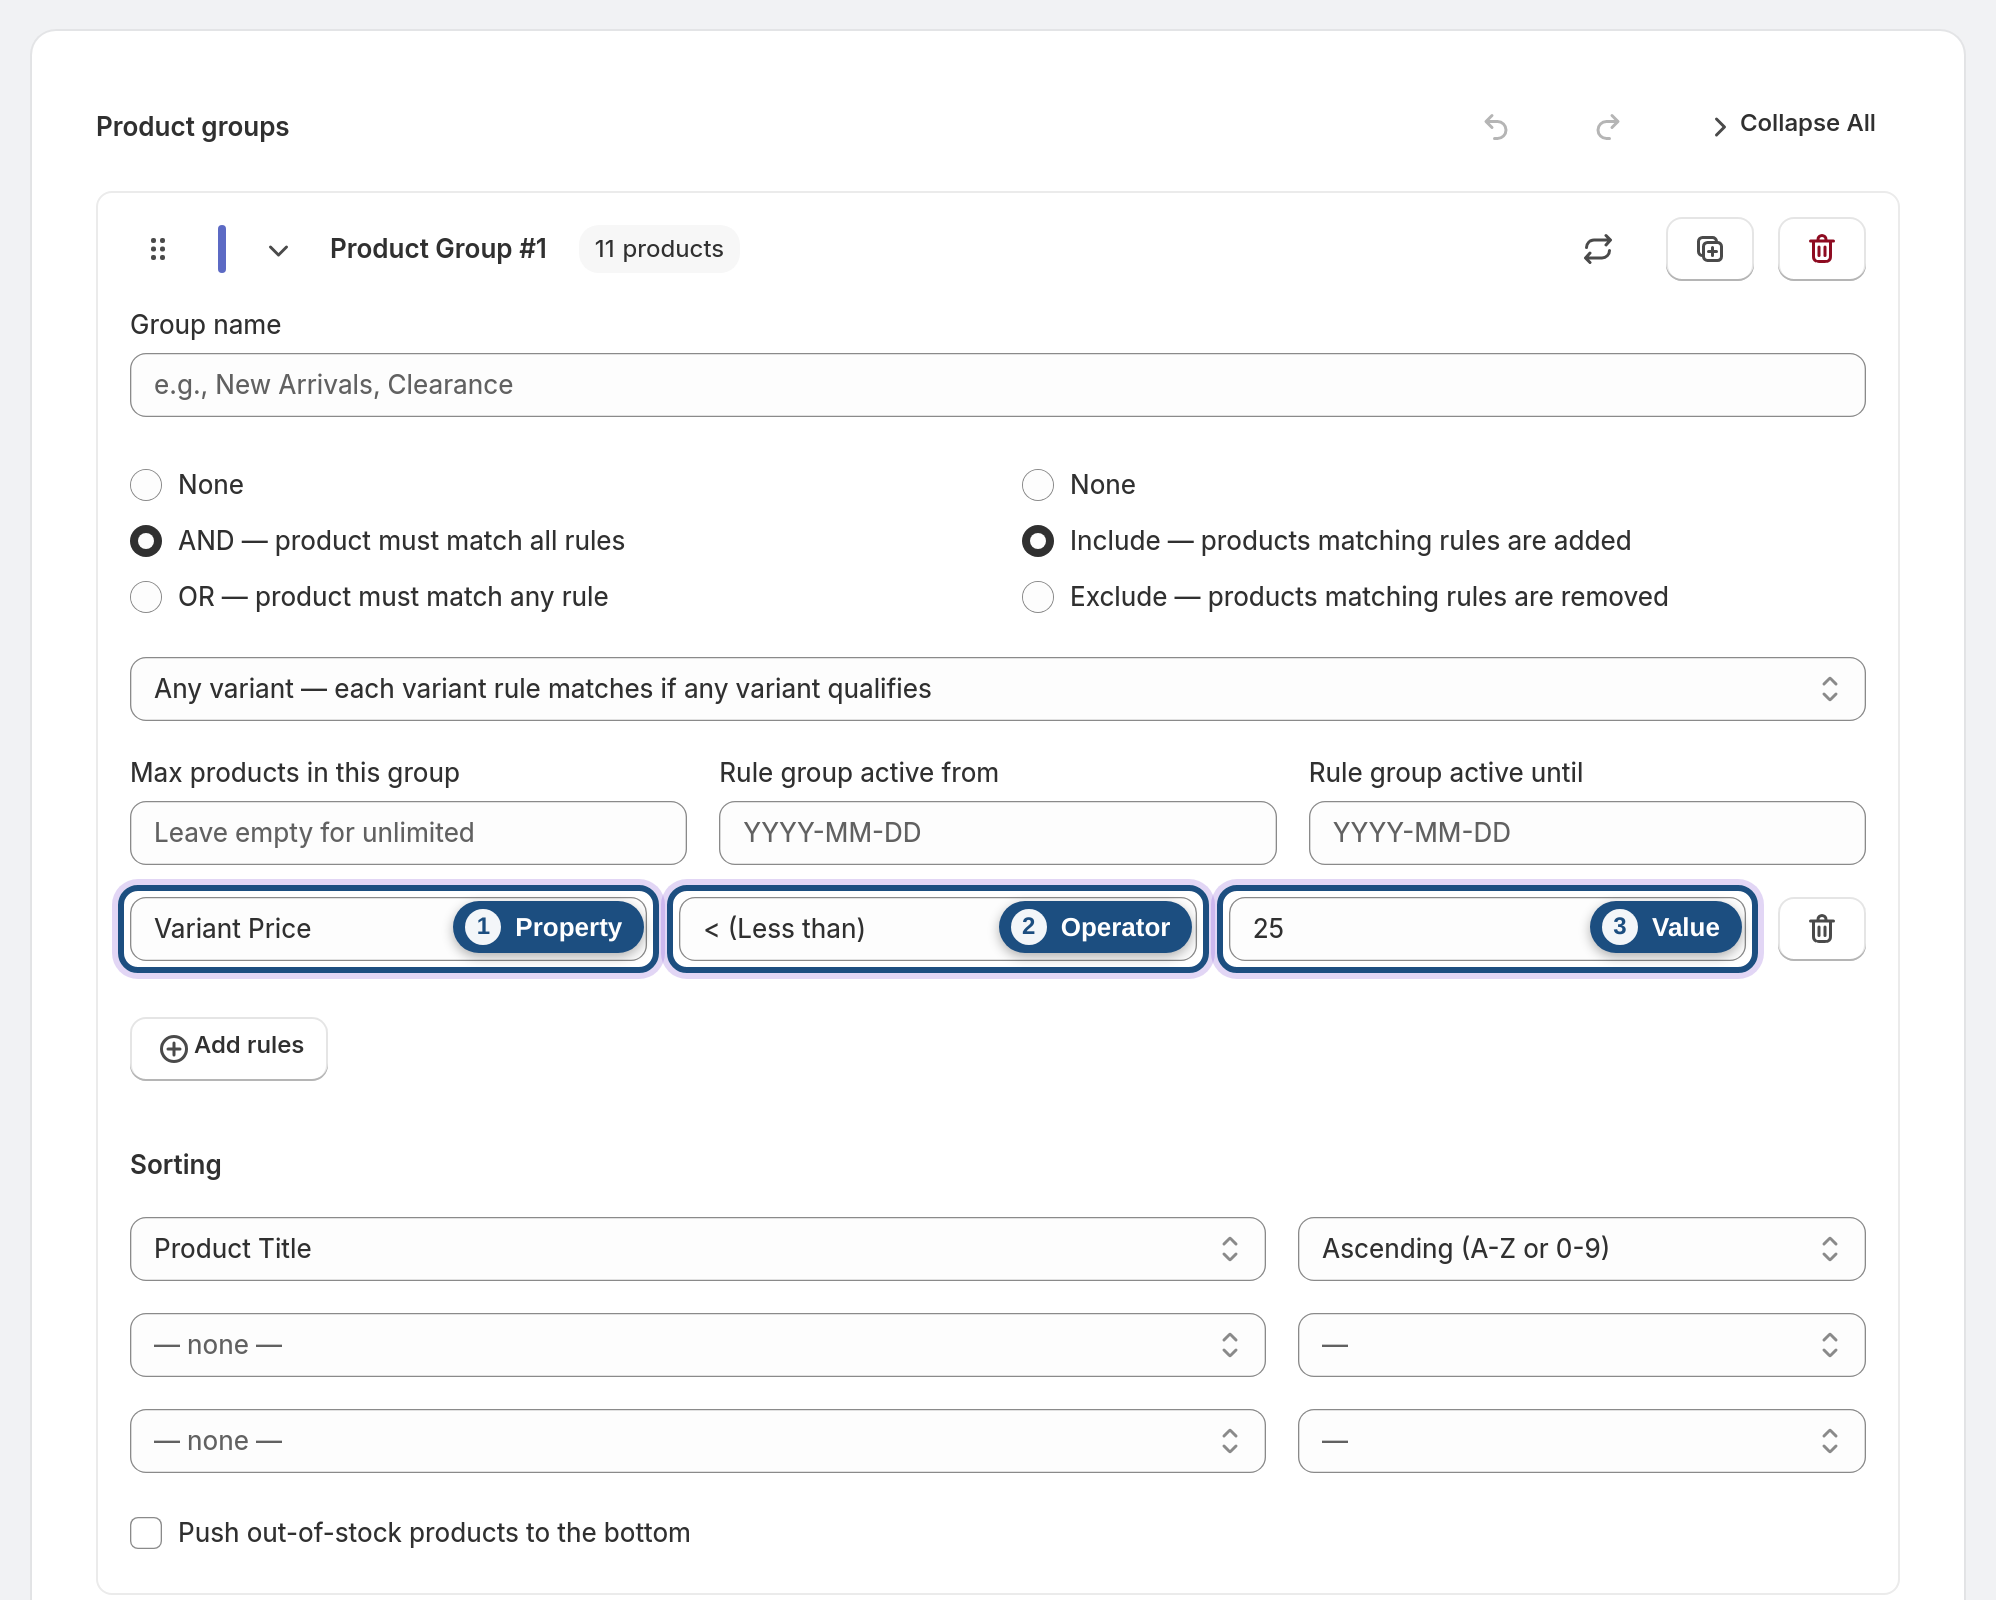Select OR — product must match any rule
Screen dimensions: 1996x1600
[146, 597]
